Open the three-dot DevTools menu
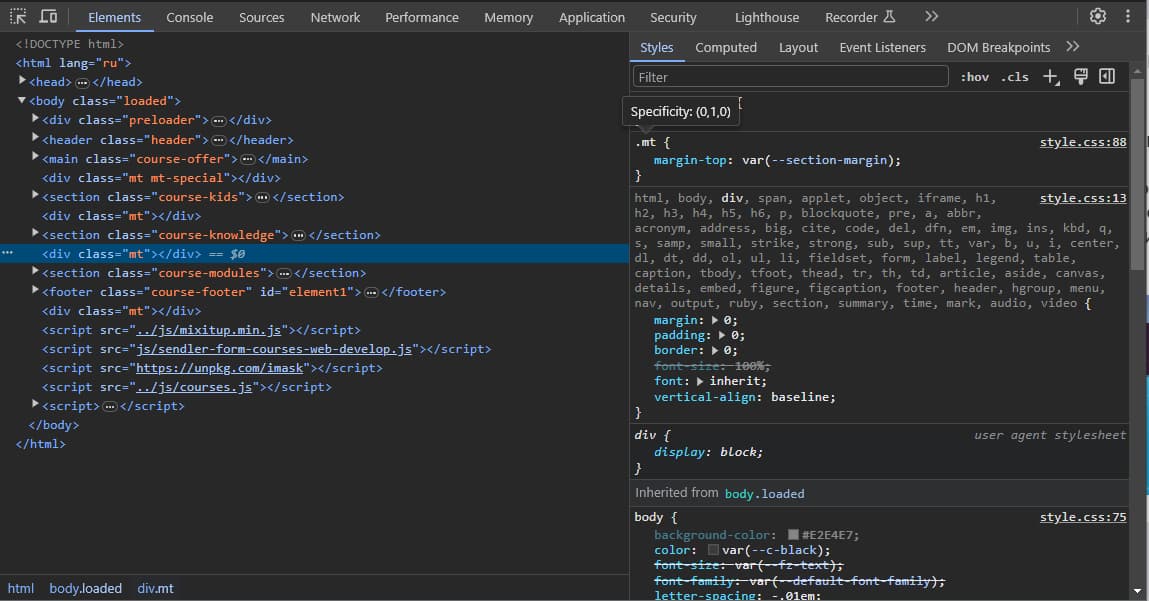The height and width of the screenshot is (601, 1149). tap(1129, 16)
